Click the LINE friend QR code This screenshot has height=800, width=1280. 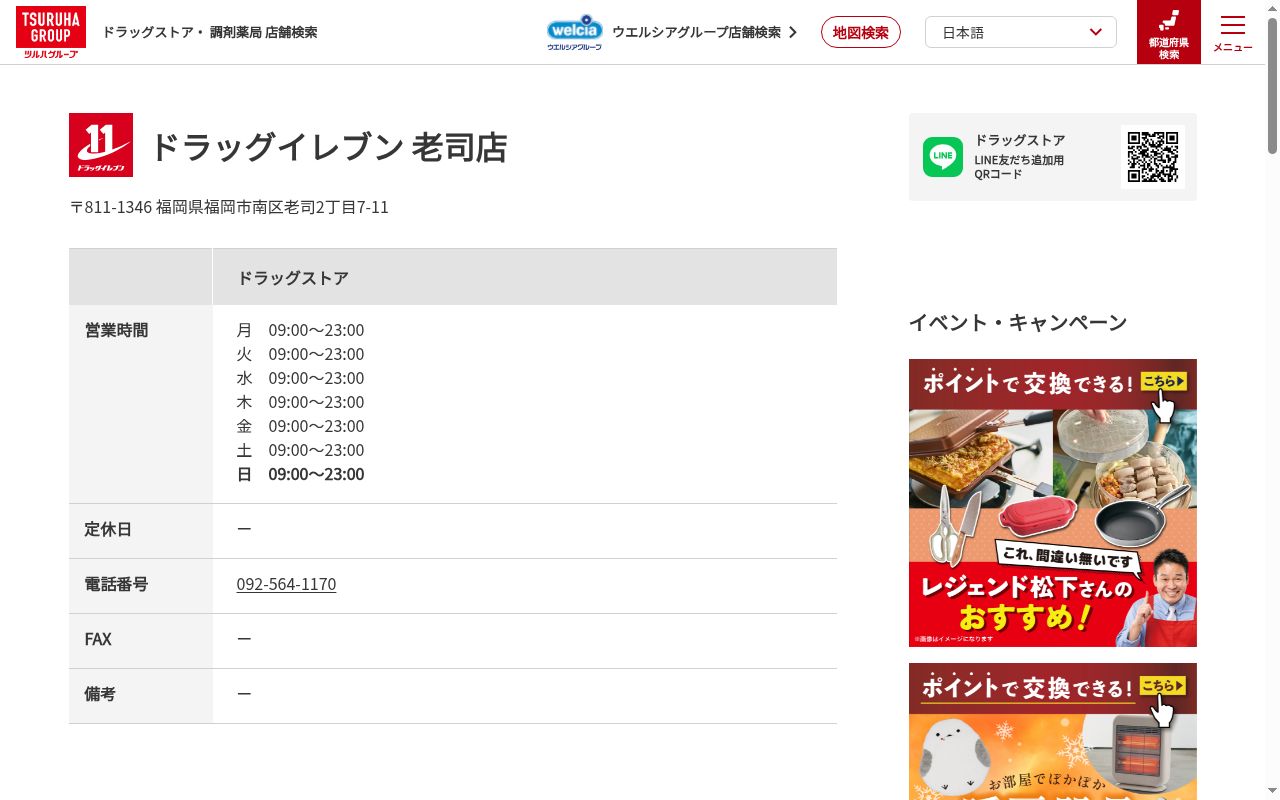(1153, 157)
